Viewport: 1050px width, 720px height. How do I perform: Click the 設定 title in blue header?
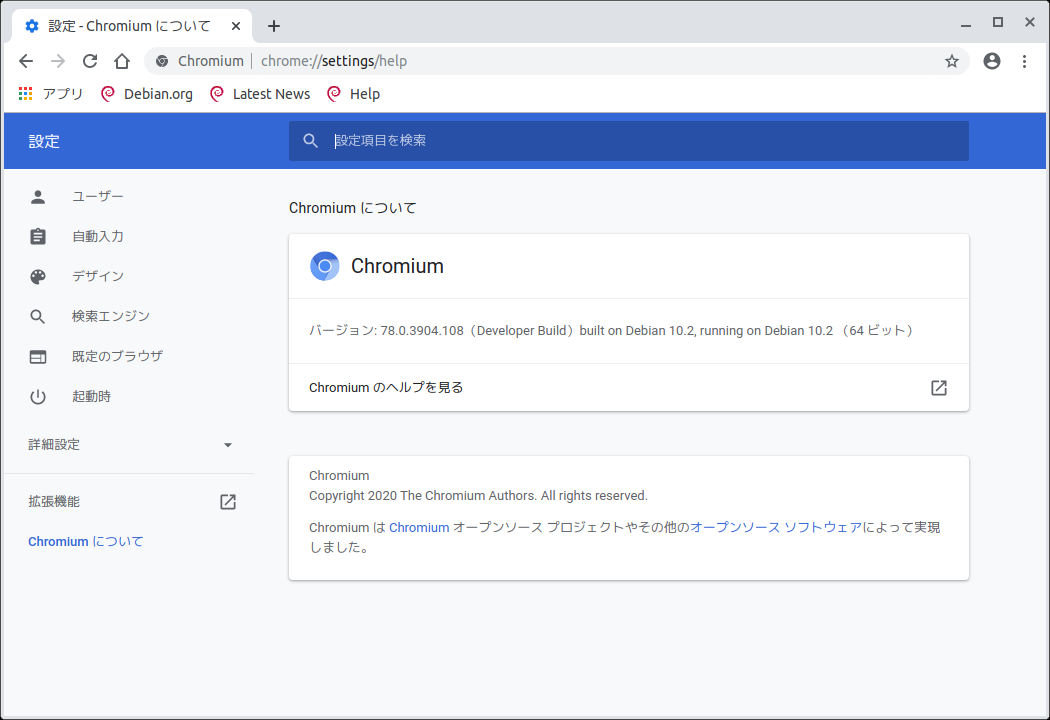pyautogui.click(x=44, y=141)
